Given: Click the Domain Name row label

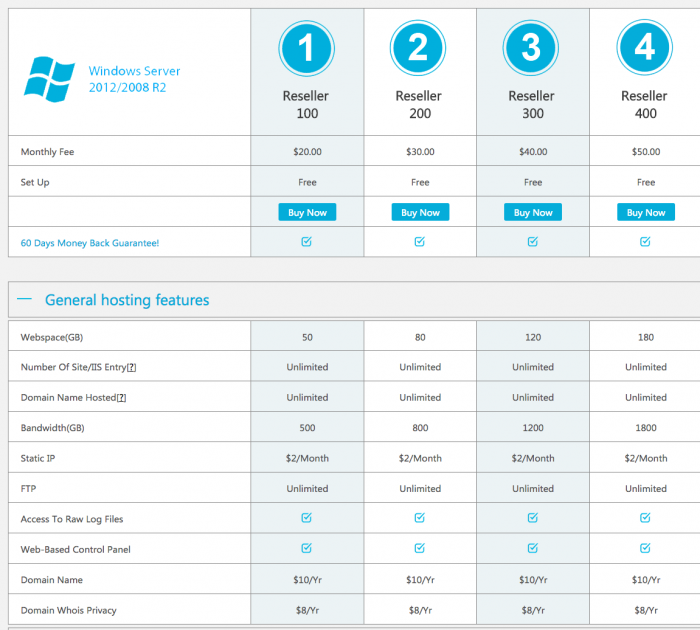Looking at the screenshot, I should [x=51, y=580].
